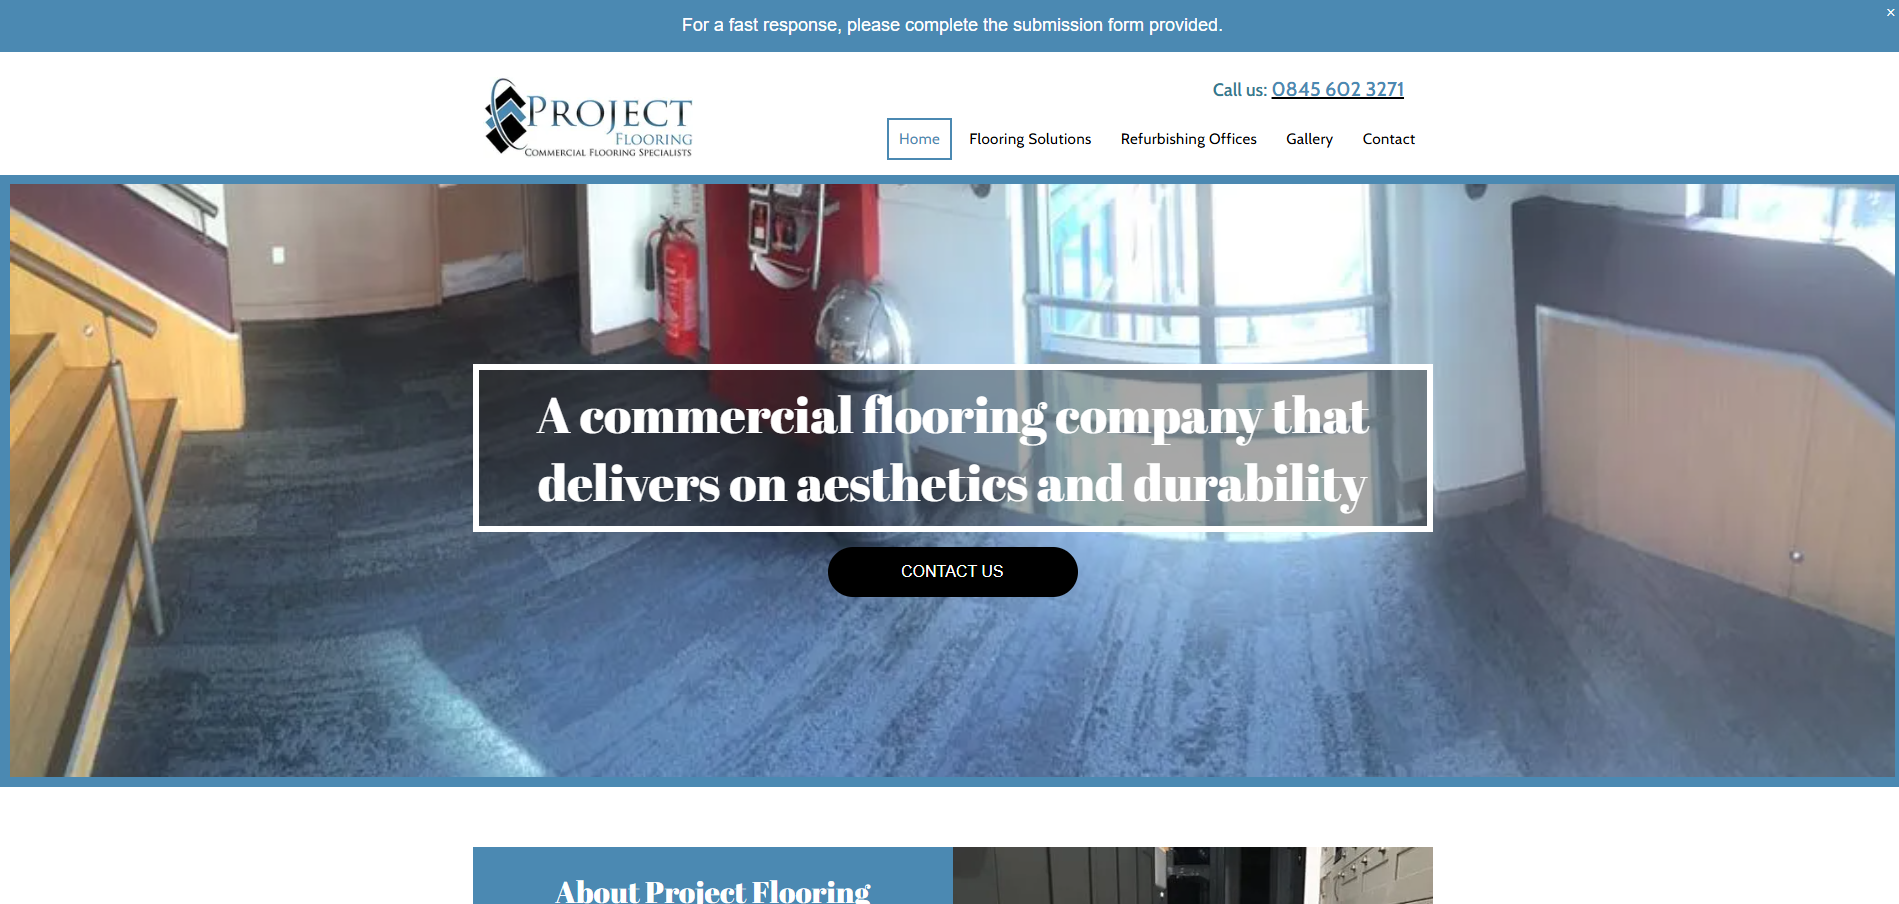Call the 0845 602 3271 number link
This screenshot has width=1899, height=904.
pos(1337,89)
